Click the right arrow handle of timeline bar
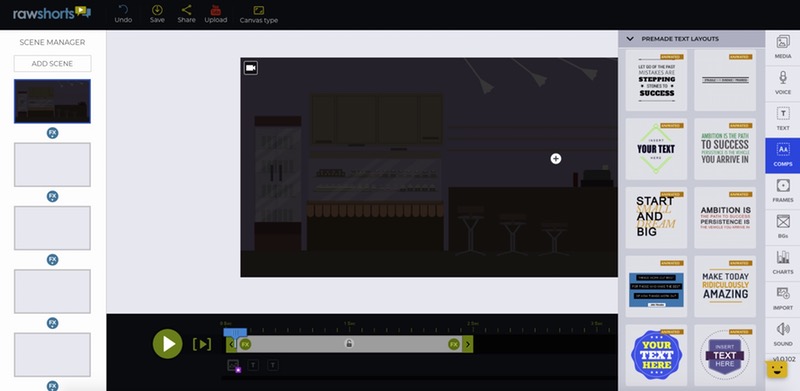Viewport: 800px width, 391px height. click(468, 344)
